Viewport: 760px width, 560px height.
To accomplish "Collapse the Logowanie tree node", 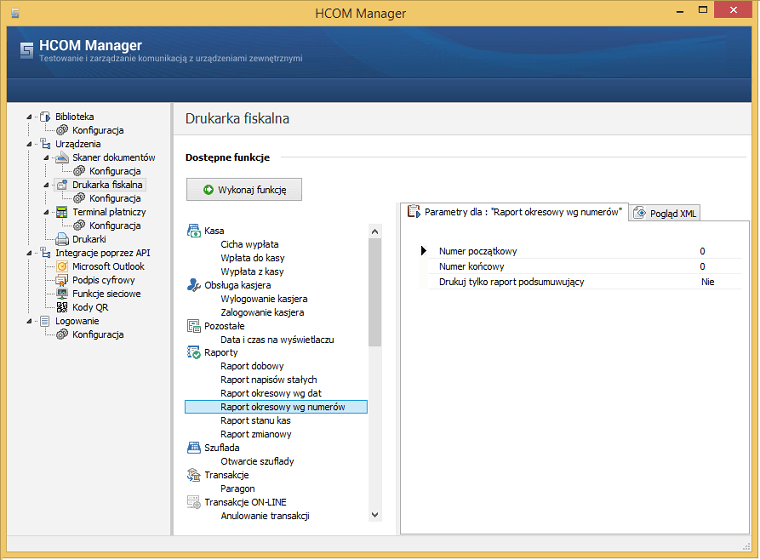I will (x=30, y=322).
